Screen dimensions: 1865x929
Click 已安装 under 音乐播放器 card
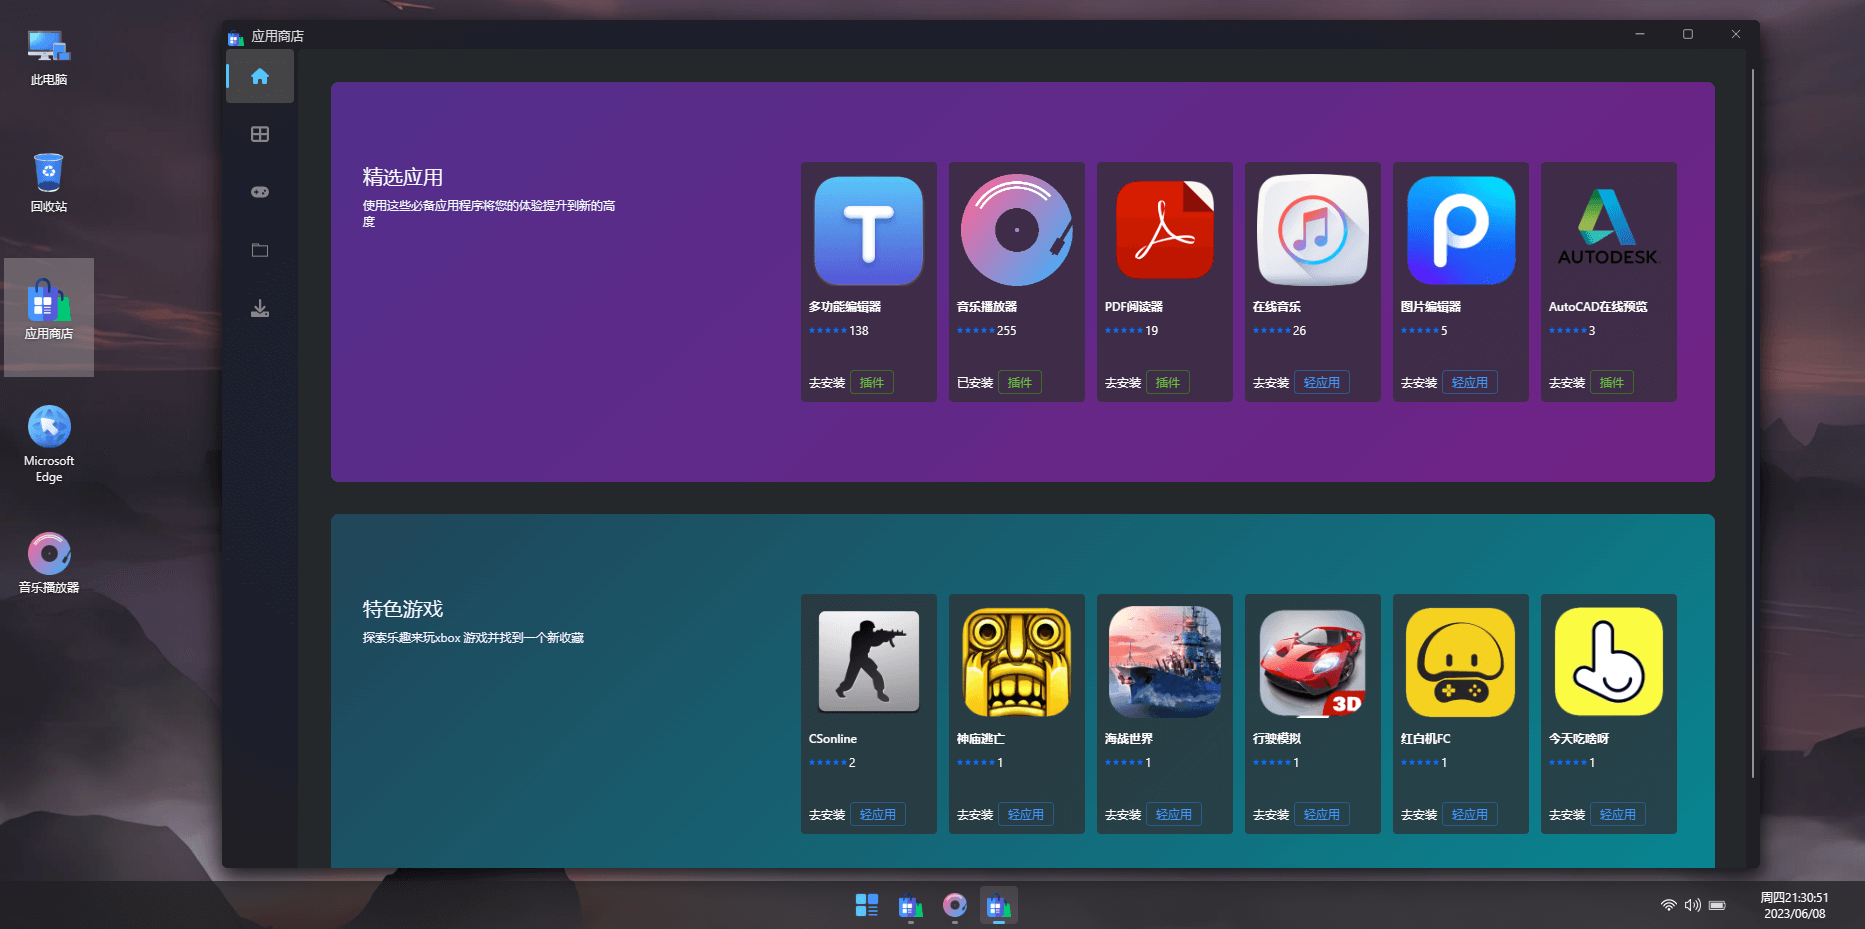click(974, 383)
